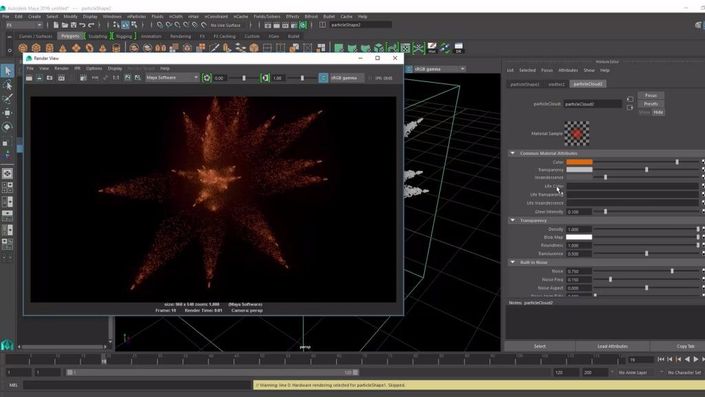
Task: Click the Hide button
Action: pos(658,112)
